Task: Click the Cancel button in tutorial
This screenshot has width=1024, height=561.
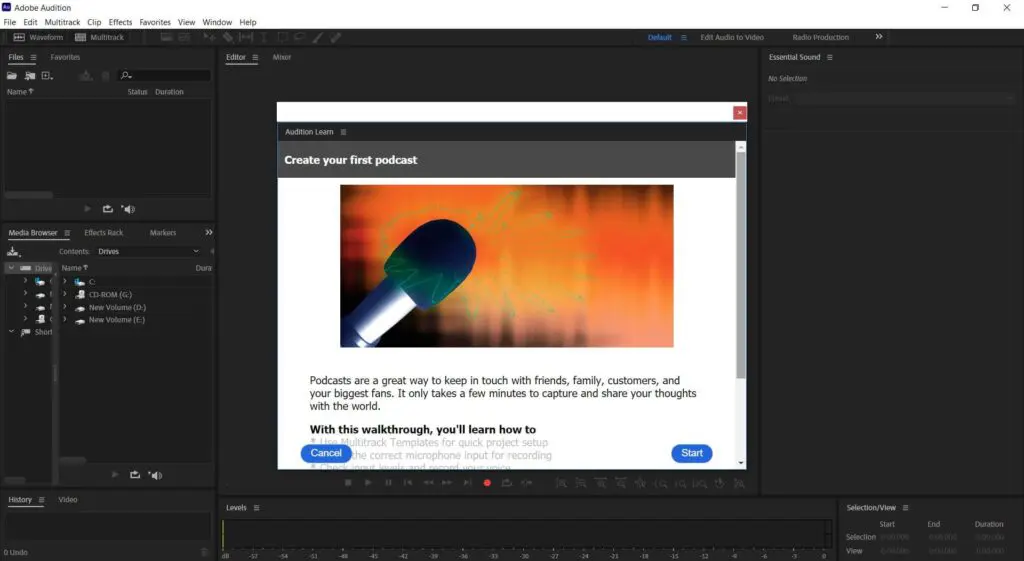Action: click(x=326, y=453)
